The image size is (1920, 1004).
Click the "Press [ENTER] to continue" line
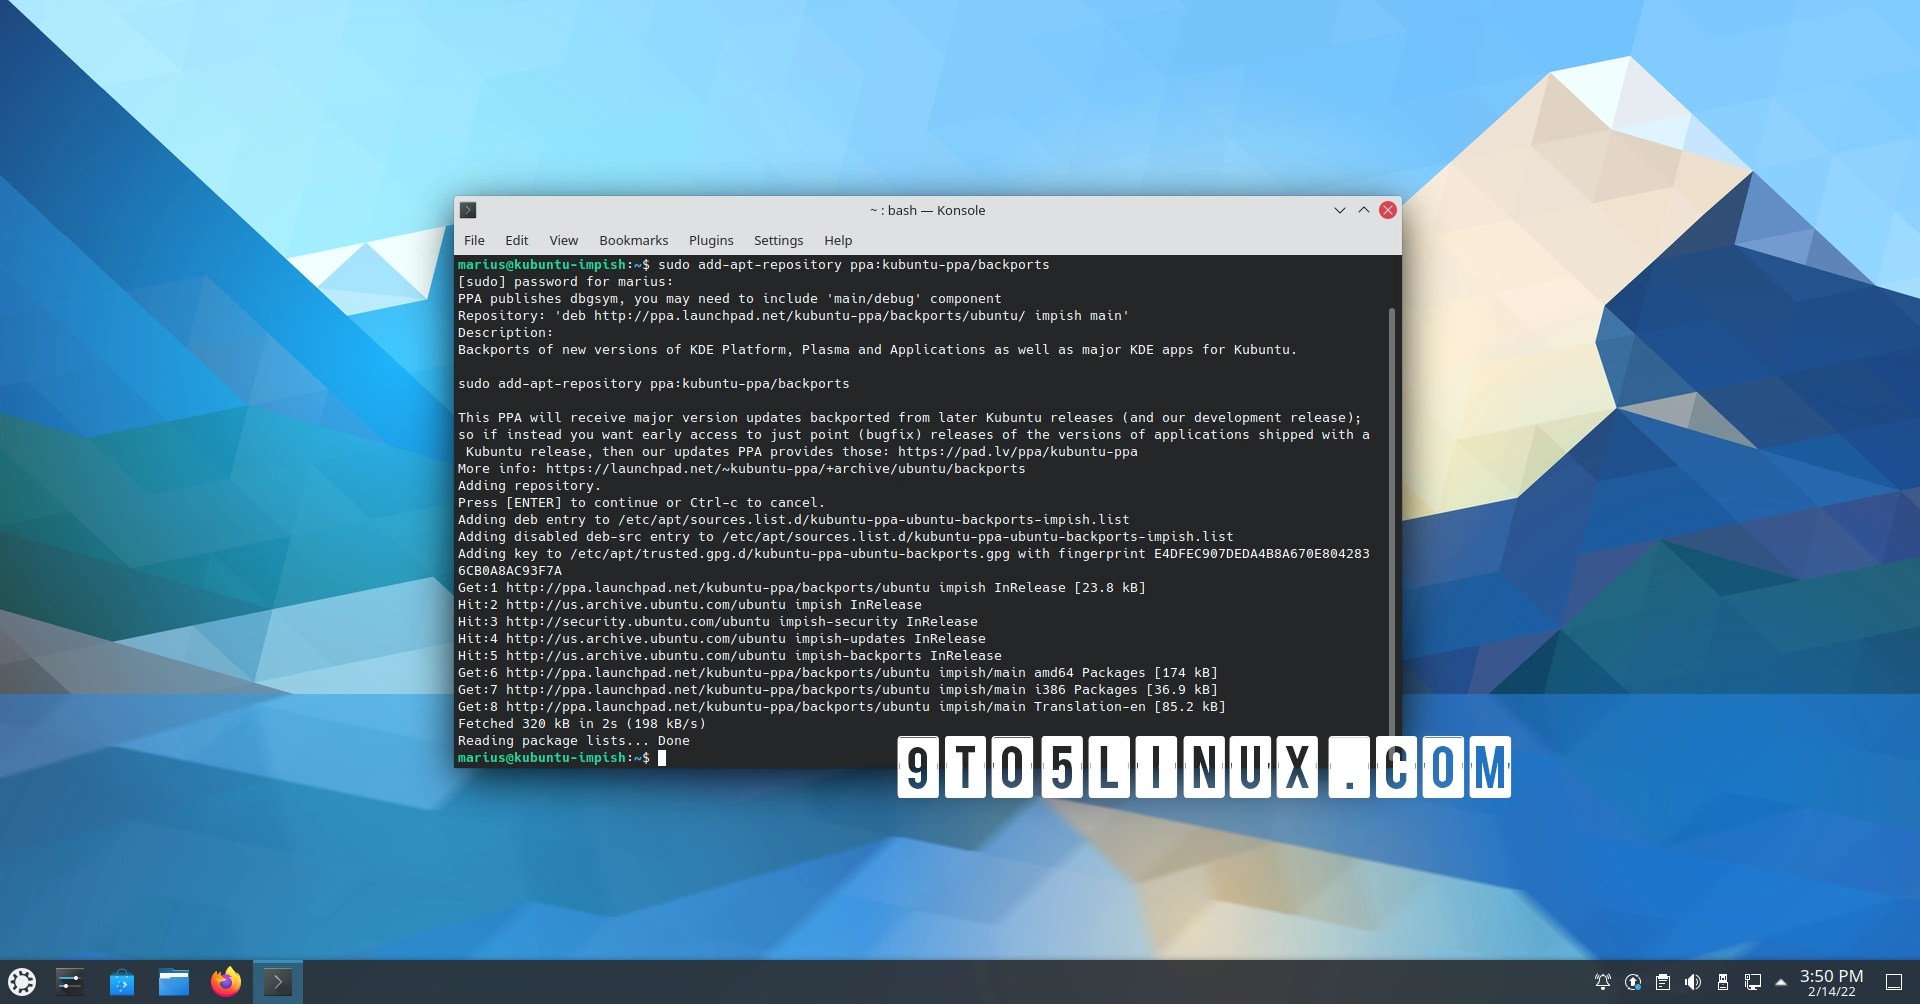(642, 503)
